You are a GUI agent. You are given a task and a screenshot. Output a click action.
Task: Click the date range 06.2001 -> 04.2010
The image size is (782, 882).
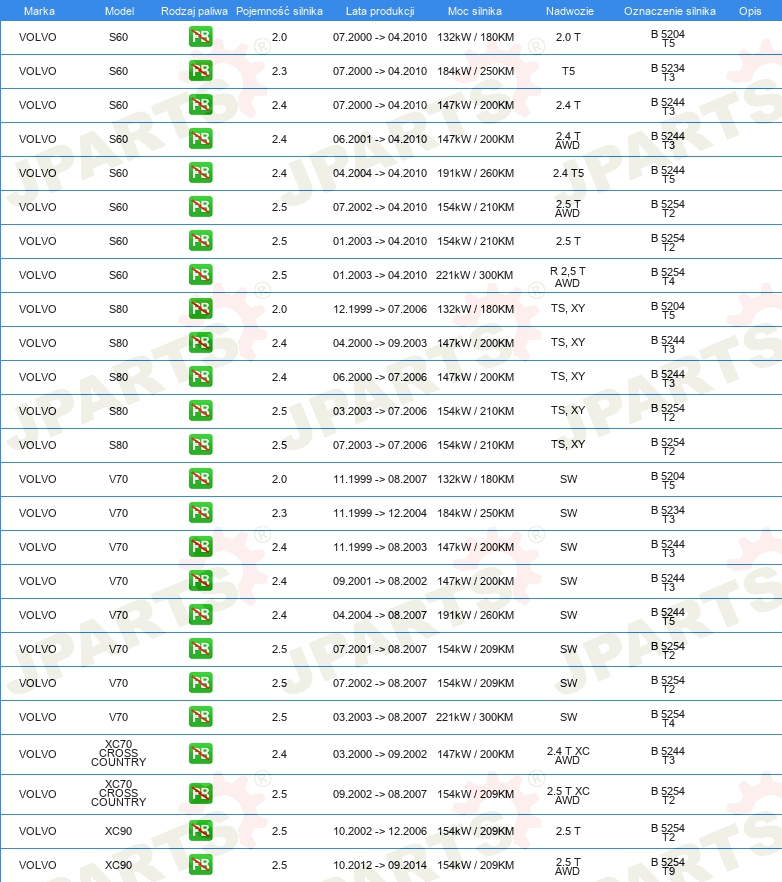tap(380, 139)
